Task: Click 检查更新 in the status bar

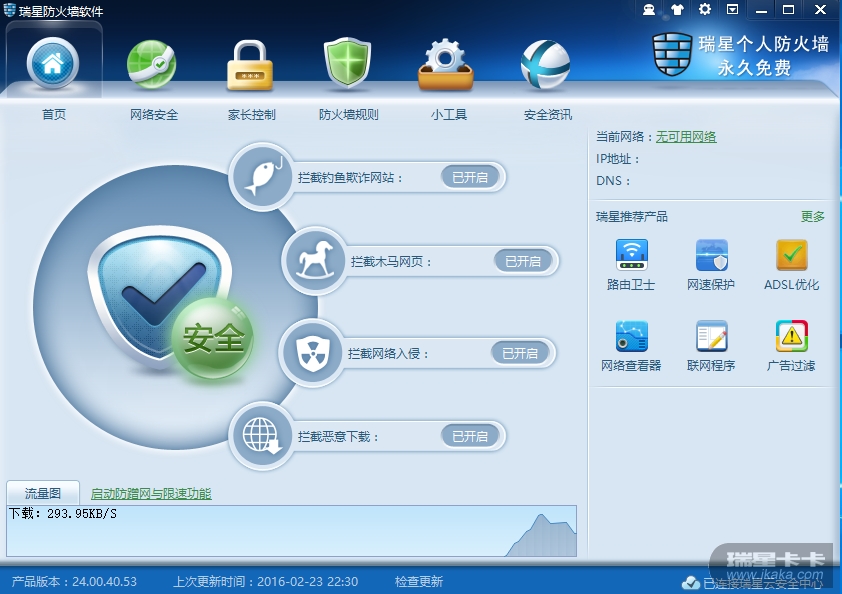Action: pos(419,581)
